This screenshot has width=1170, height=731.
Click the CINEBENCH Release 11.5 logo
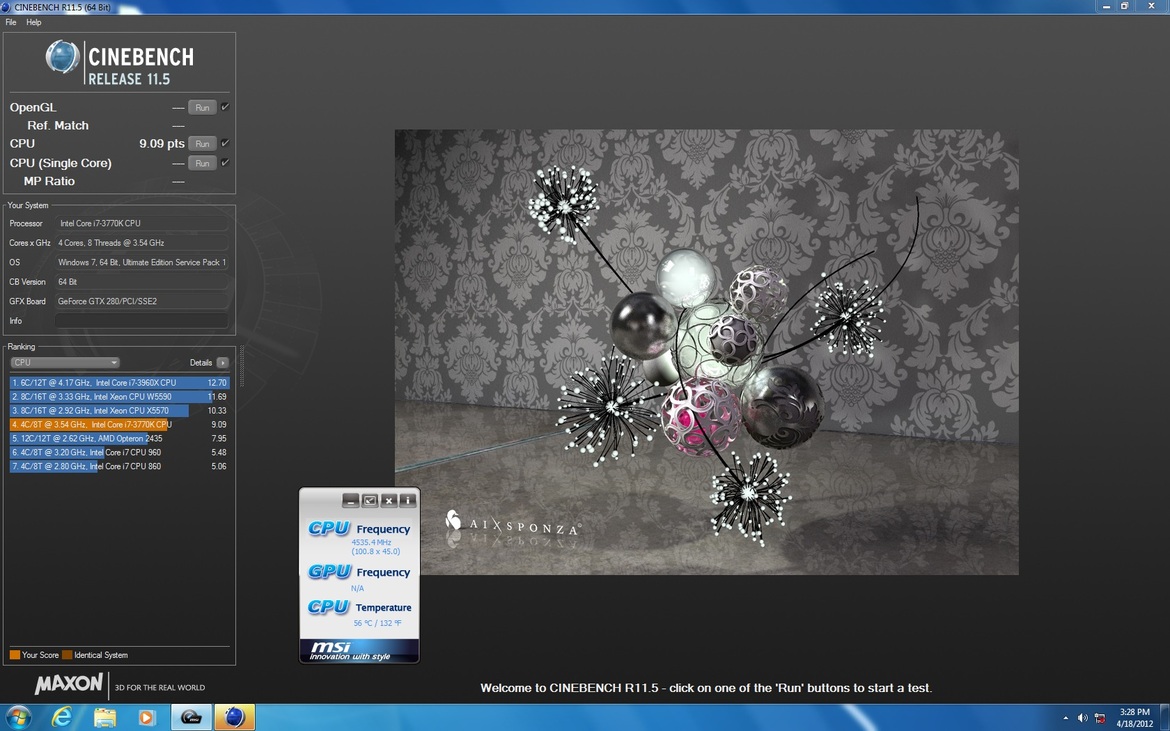(x=119, y=63)
